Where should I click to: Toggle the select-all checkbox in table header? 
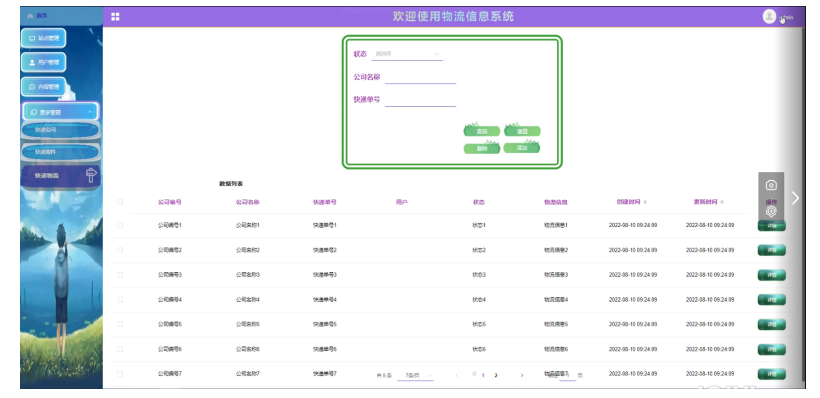click(x=120, y=202)
